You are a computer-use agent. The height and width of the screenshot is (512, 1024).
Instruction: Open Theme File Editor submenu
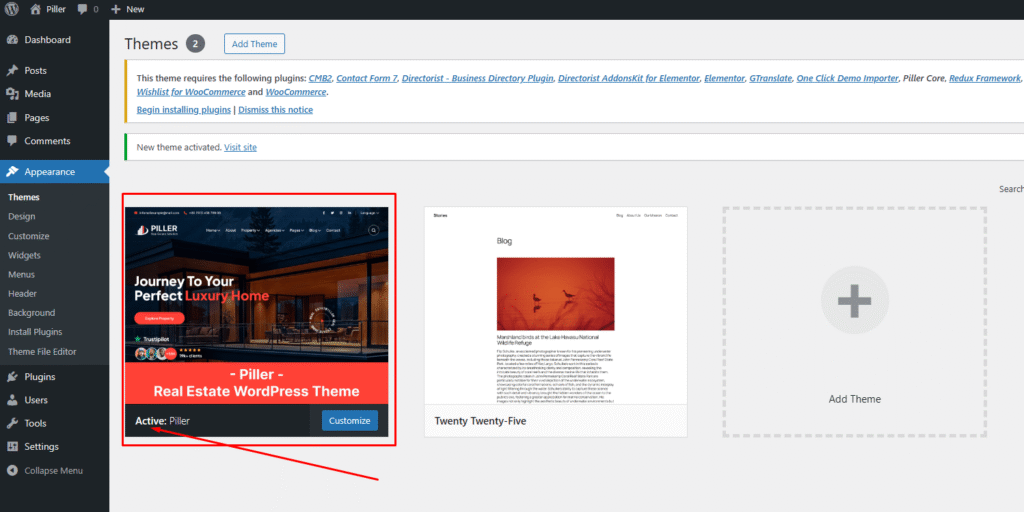click(x=42, y=351)
